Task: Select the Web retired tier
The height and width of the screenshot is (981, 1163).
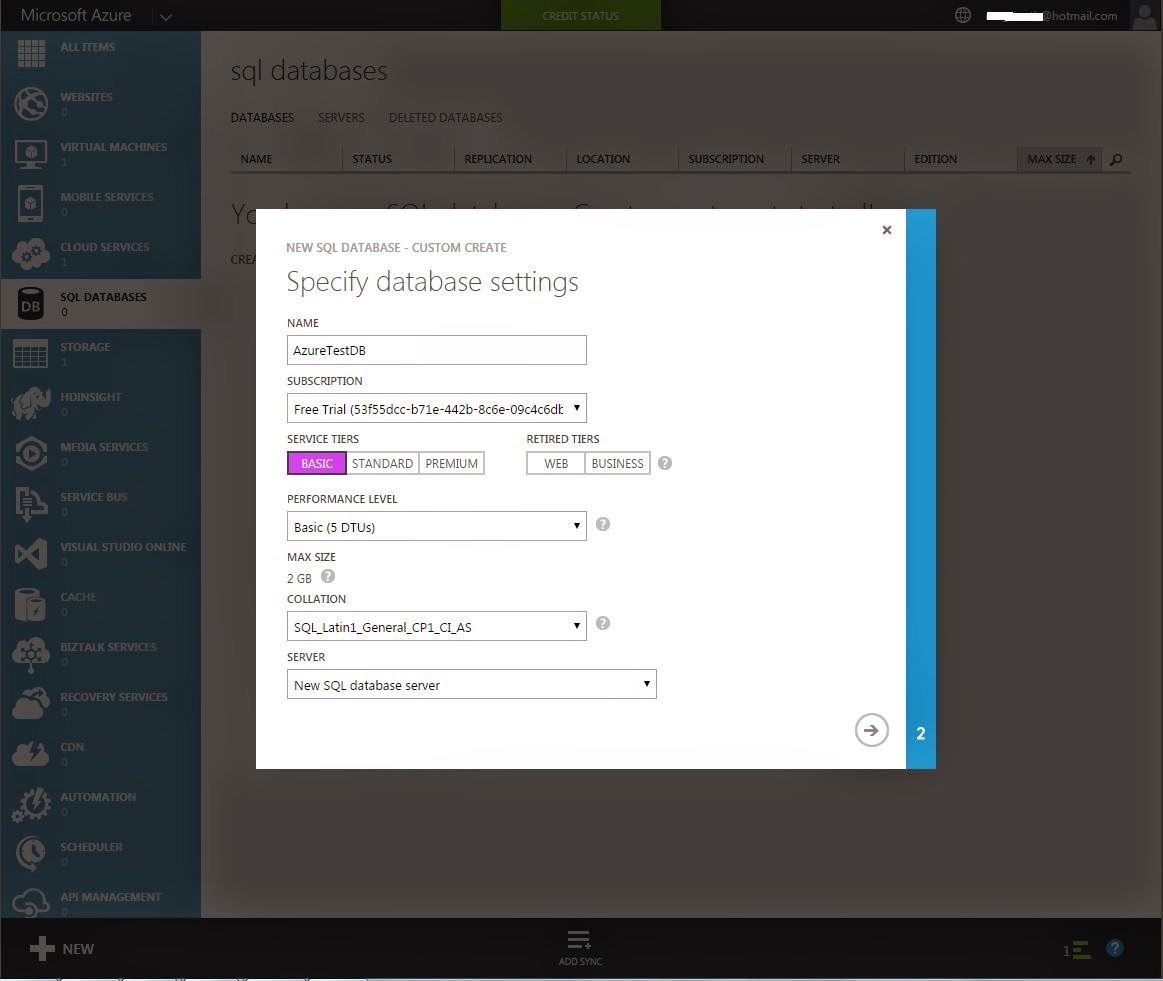Action: 556,463
